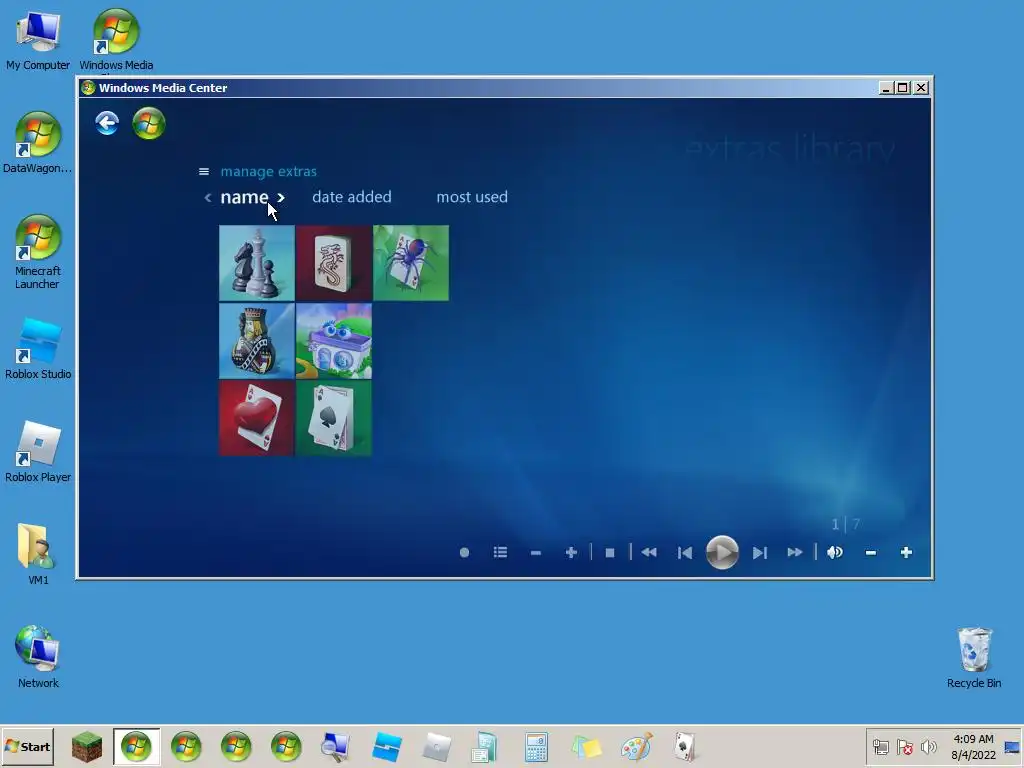Sort extras by most used

click(472, 197)
